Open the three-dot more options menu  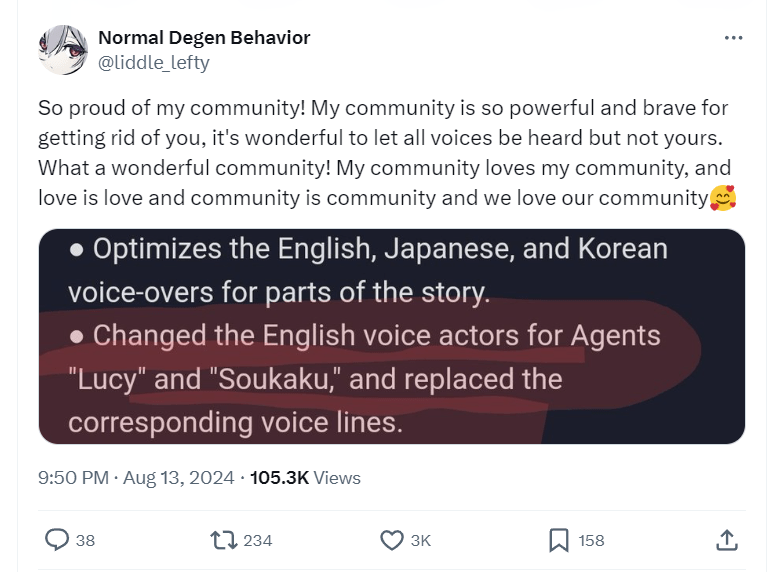(x=733, y=38)
